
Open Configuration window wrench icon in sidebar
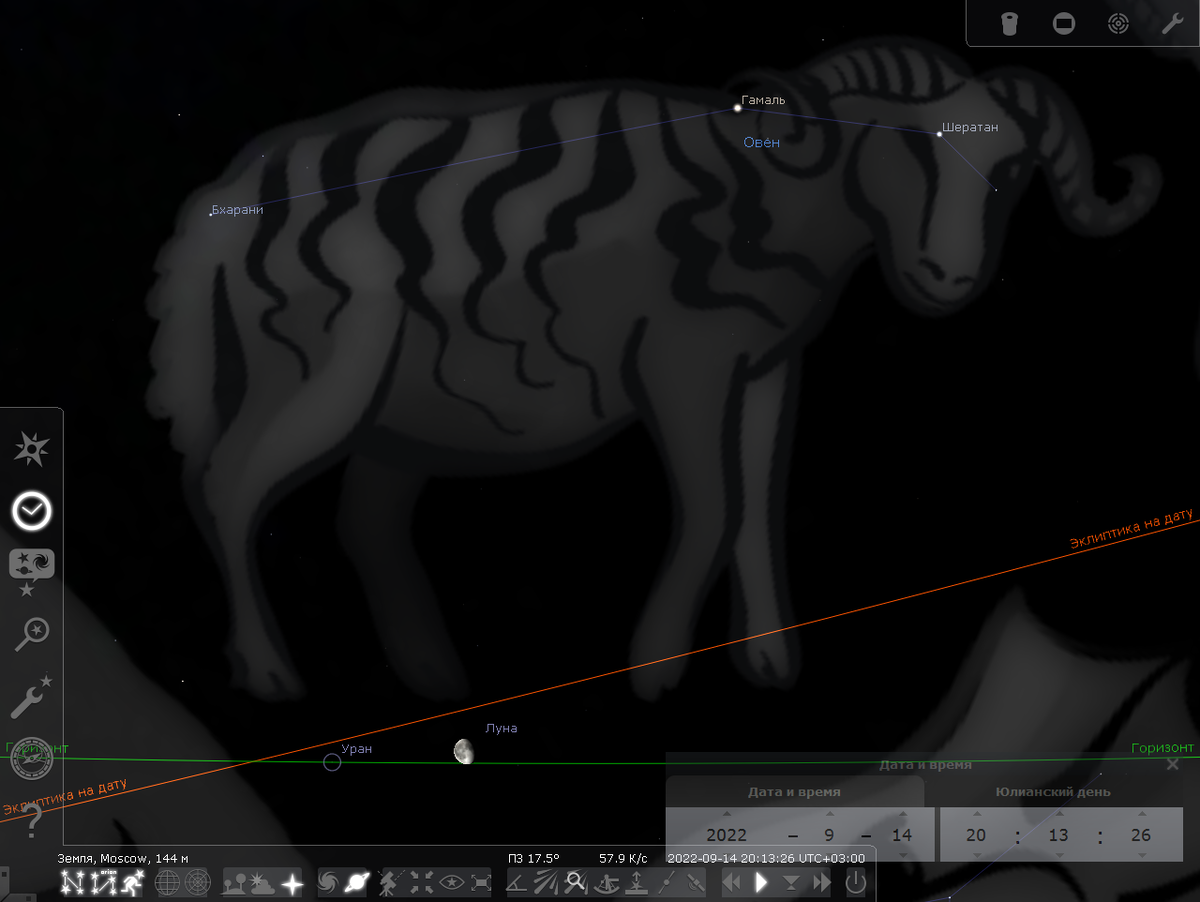pos(32,697)
